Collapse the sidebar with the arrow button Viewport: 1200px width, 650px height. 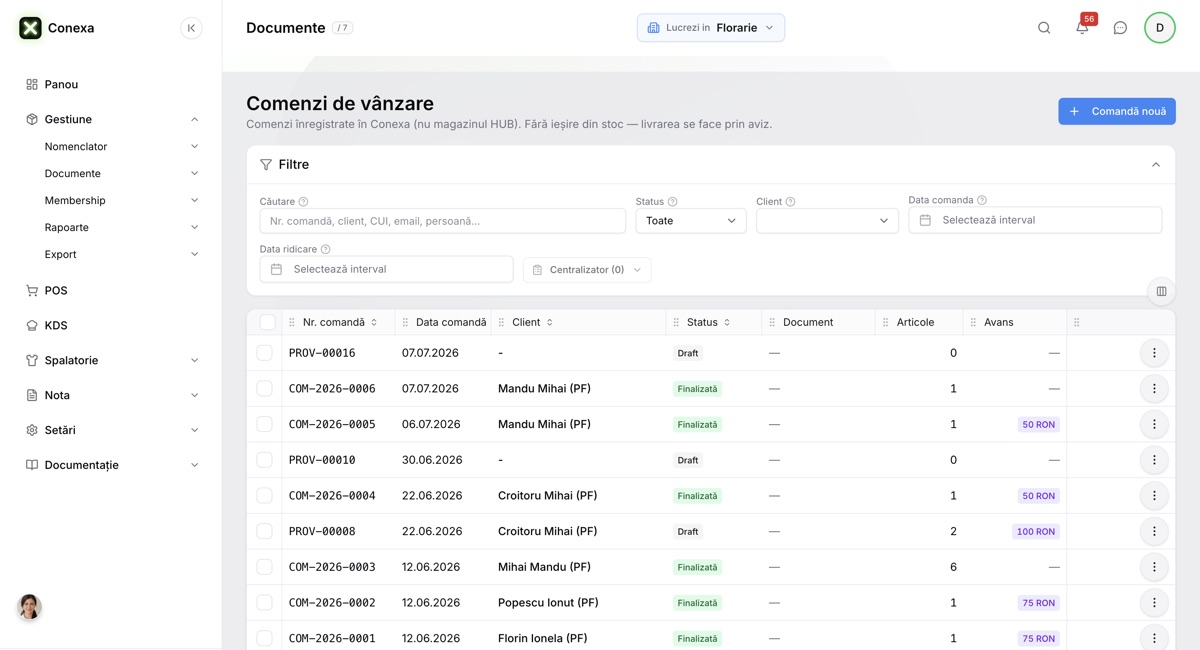(191, 28)
